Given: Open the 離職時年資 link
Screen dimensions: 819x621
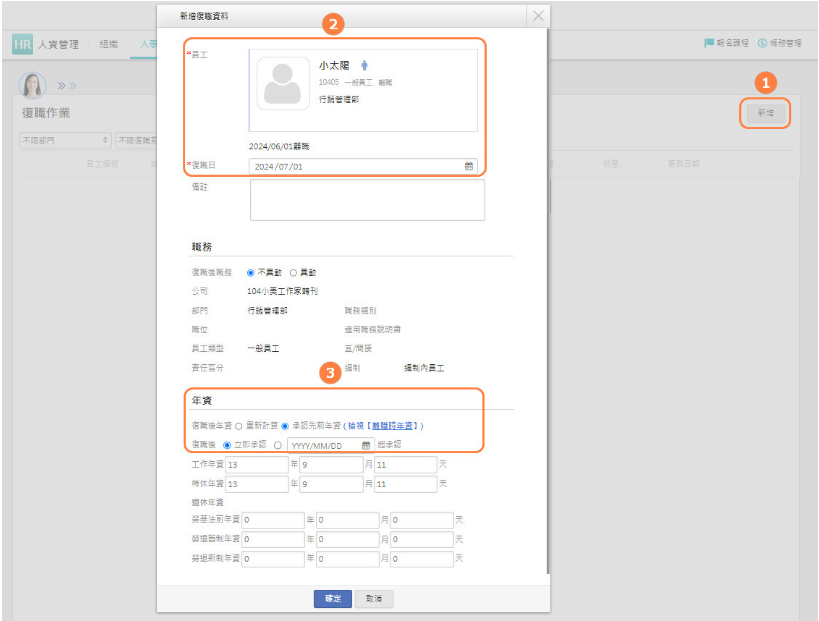Looking at the screenshot, I should [397, 425].
